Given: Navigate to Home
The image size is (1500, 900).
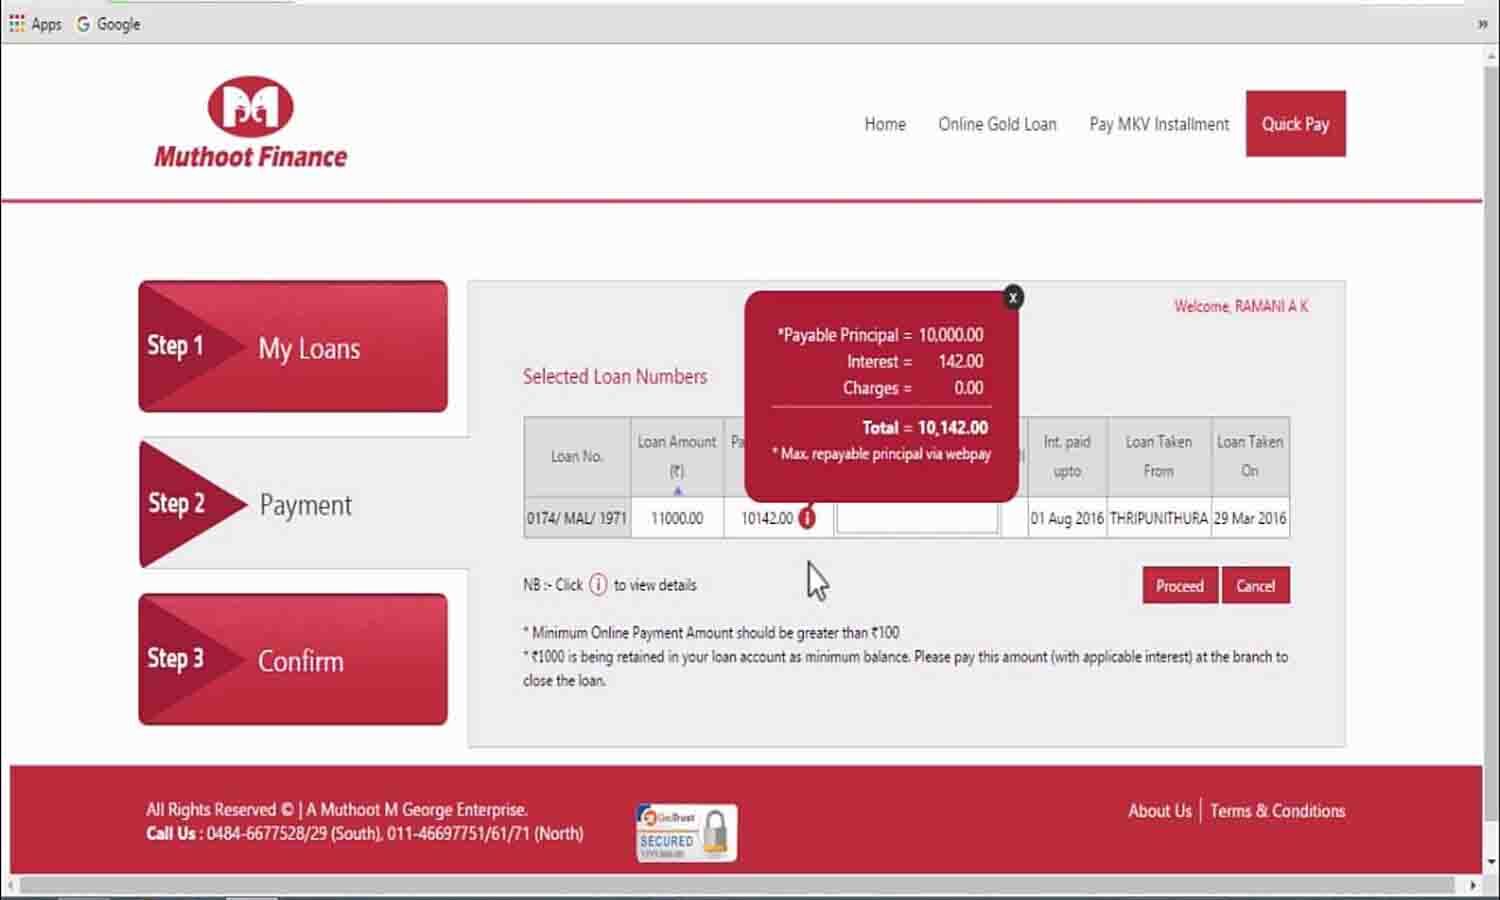Looking at the screenshot, I should pyautogui.click(x=884, y=124).
